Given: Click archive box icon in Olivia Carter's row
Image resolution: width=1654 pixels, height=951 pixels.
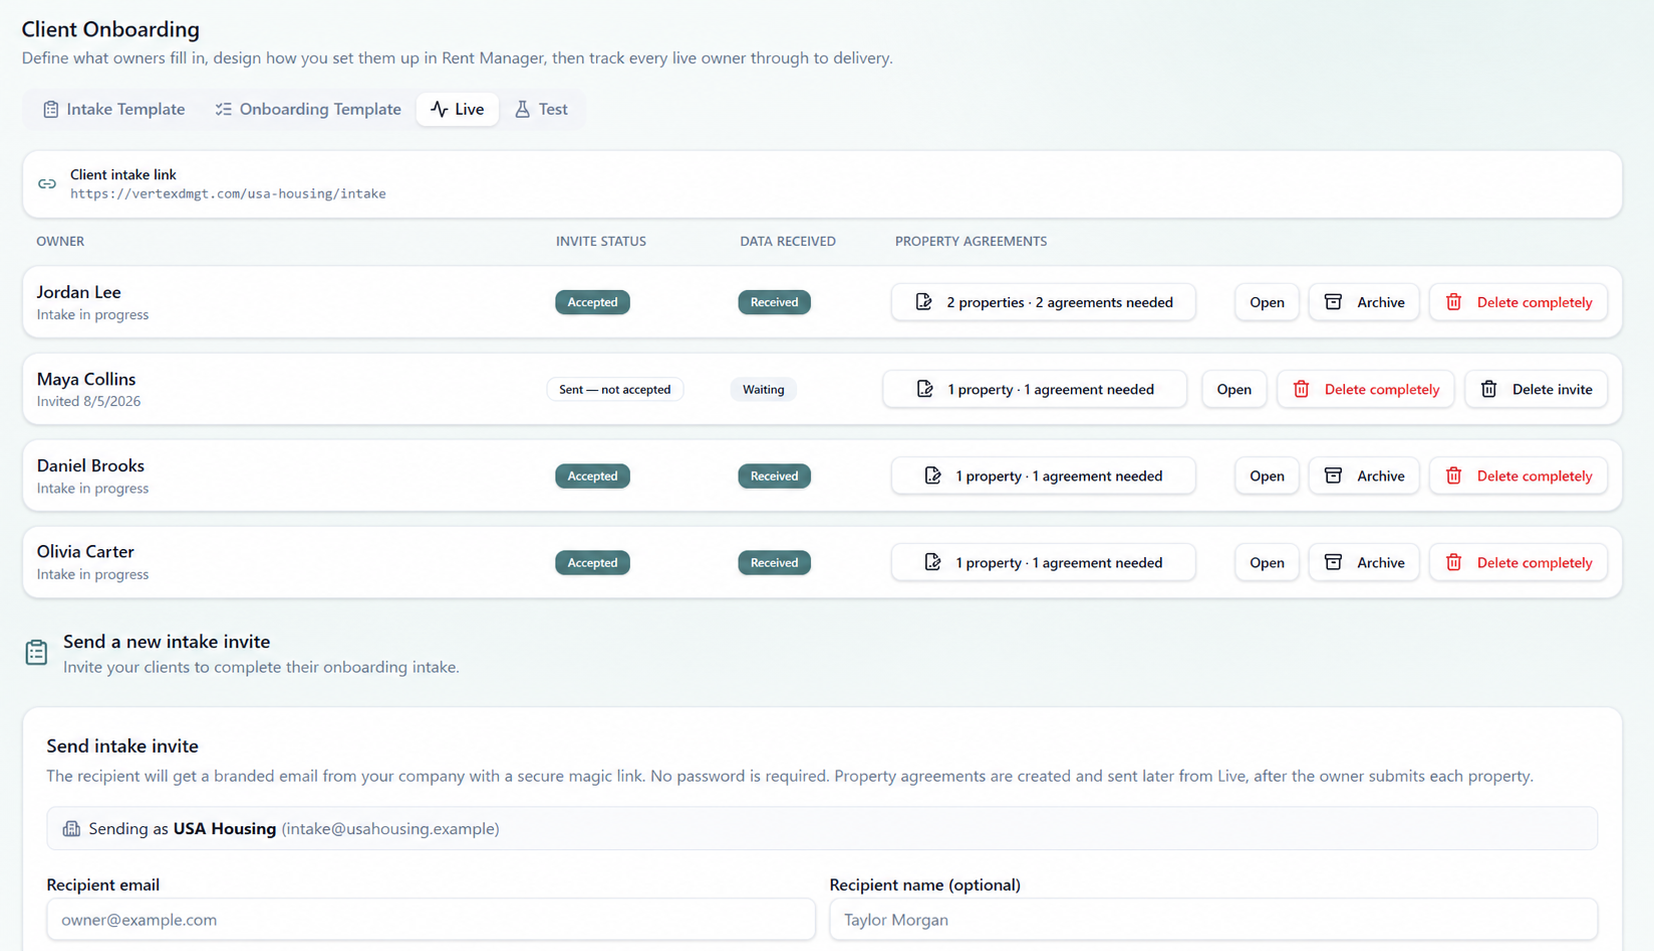Looking at the screenshot, I should pos(1333,562).
